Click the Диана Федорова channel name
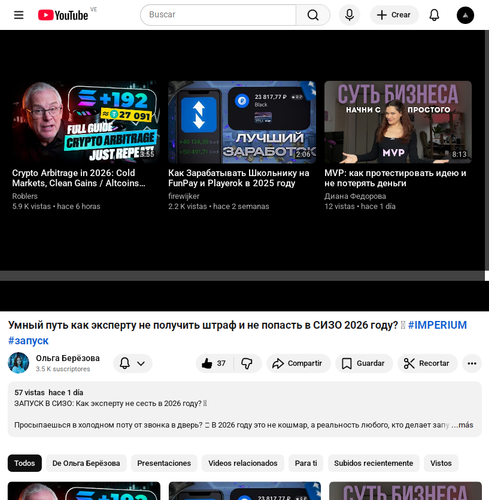 pyautogui.click(x=355, y=196)
